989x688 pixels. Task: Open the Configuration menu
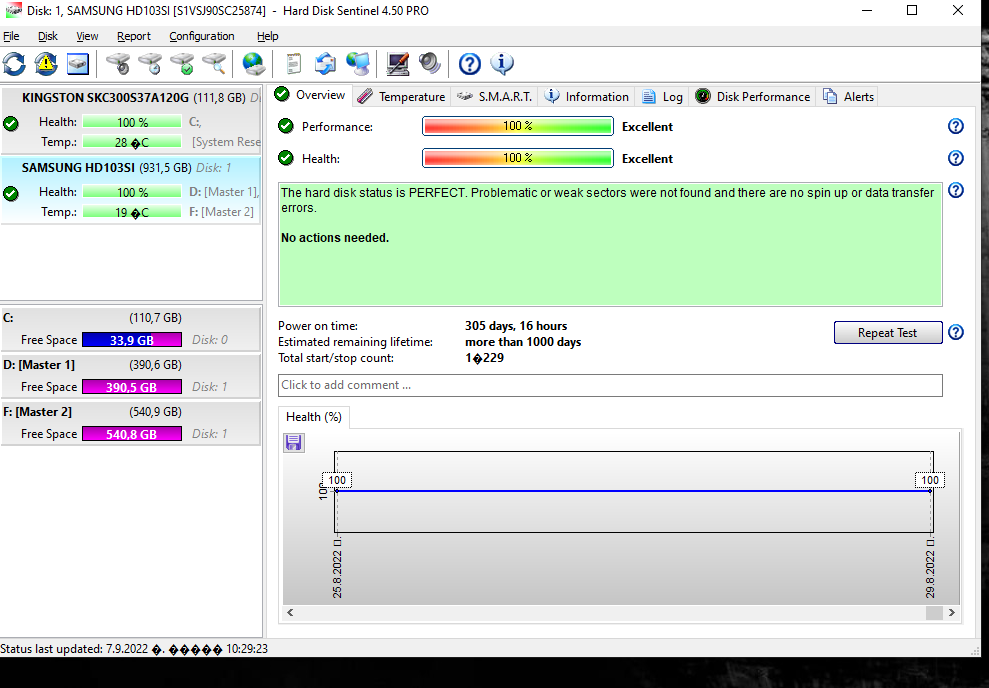coord(201,36)
